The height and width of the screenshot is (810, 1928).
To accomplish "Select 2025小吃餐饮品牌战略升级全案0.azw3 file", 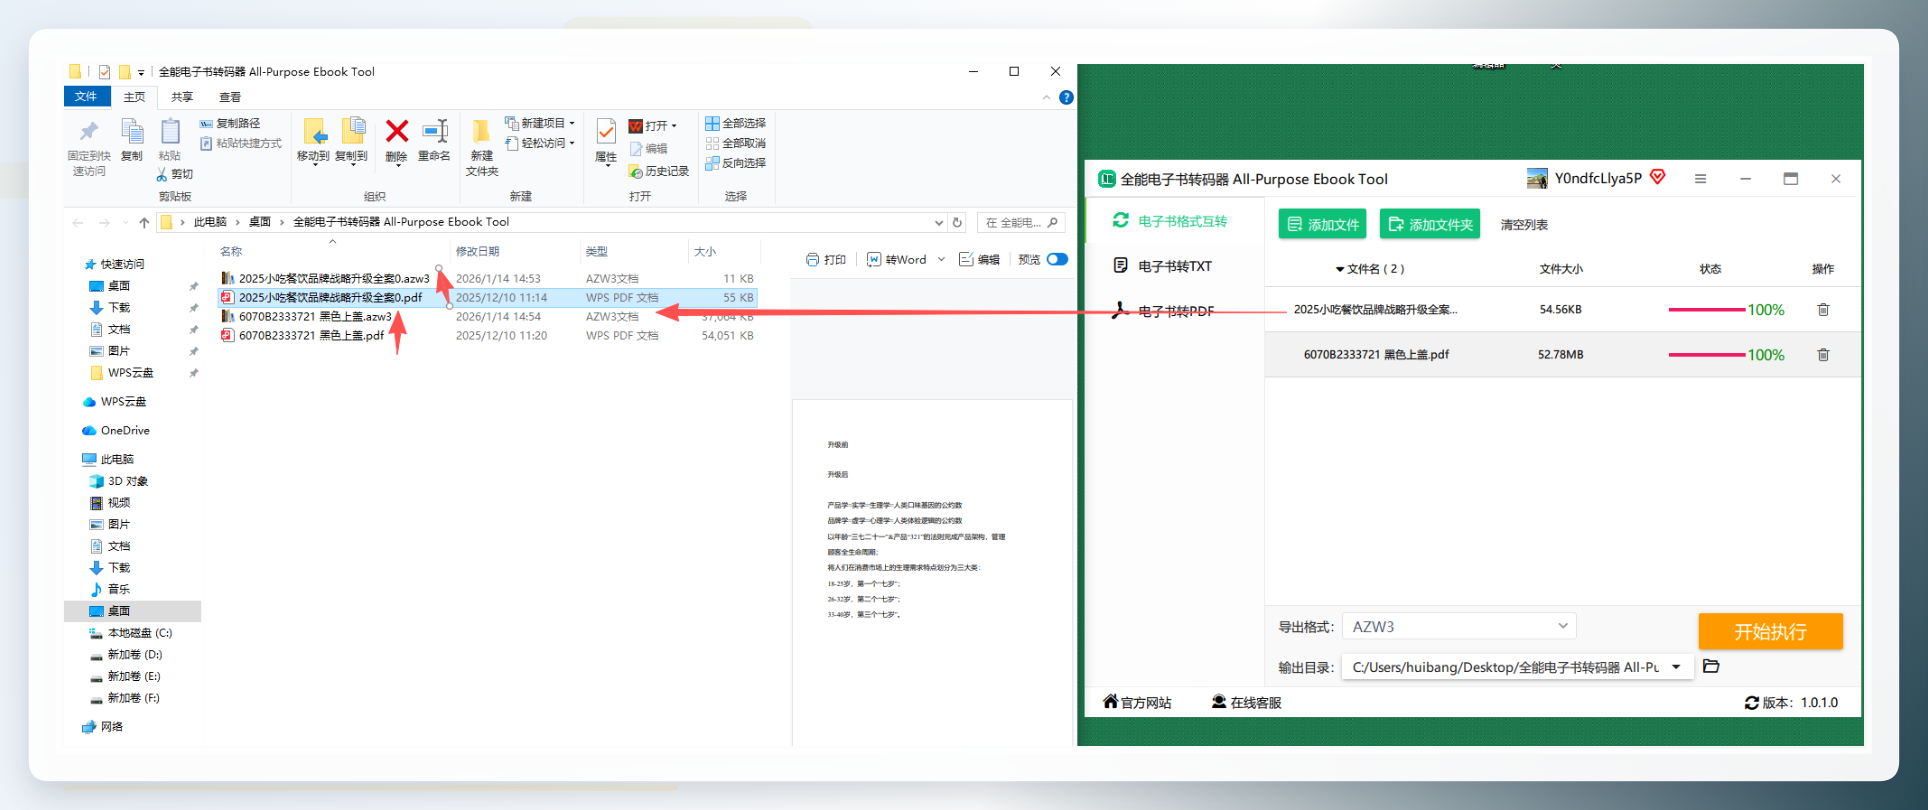I will click(334, 279).
